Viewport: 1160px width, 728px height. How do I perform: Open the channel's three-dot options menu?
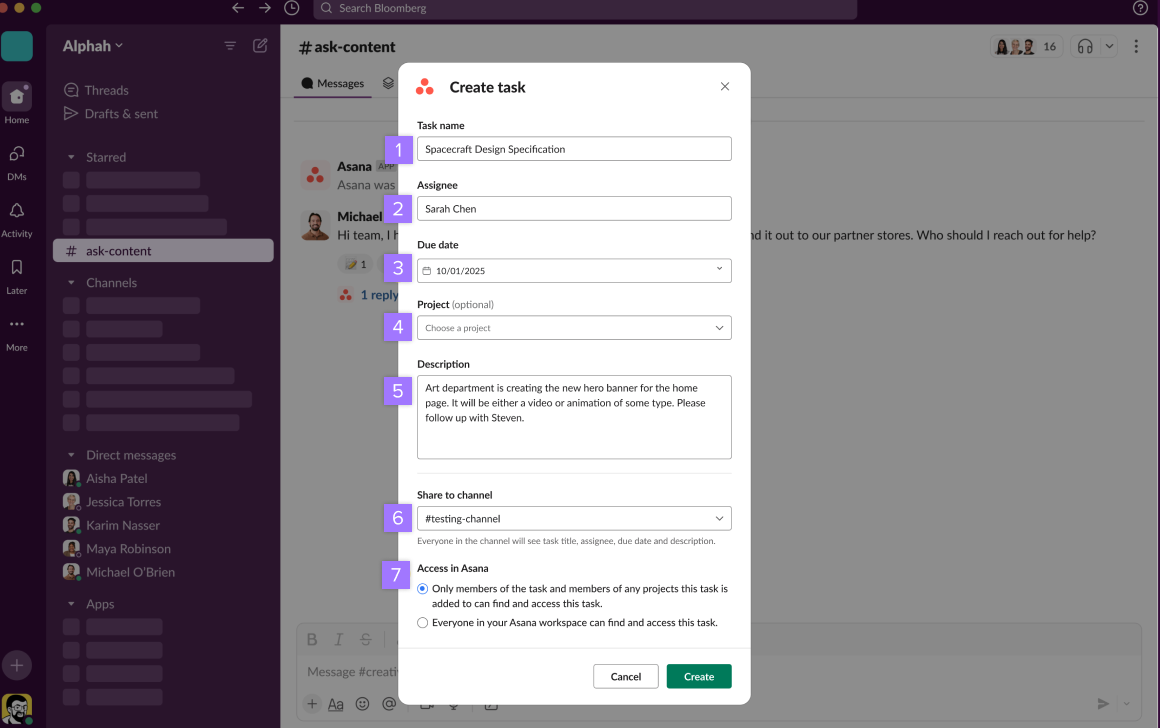pyautogui.click(x=1136, y=47)
